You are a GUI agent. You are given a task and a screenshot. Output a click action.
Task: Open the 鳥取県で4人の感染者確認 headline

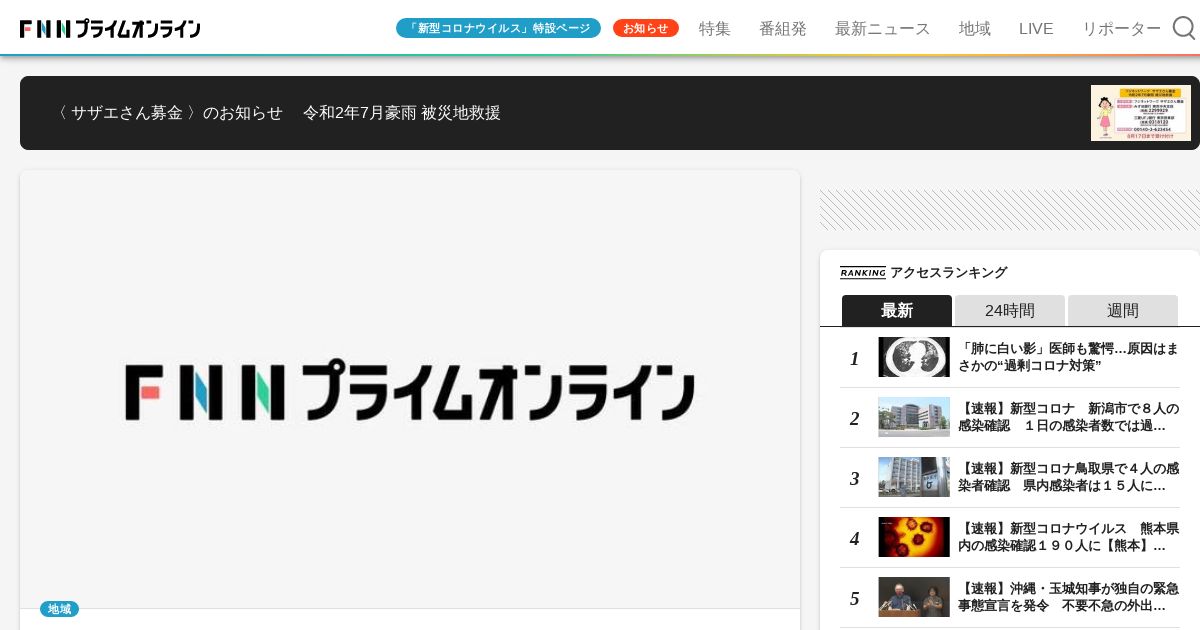point(1068,477)
